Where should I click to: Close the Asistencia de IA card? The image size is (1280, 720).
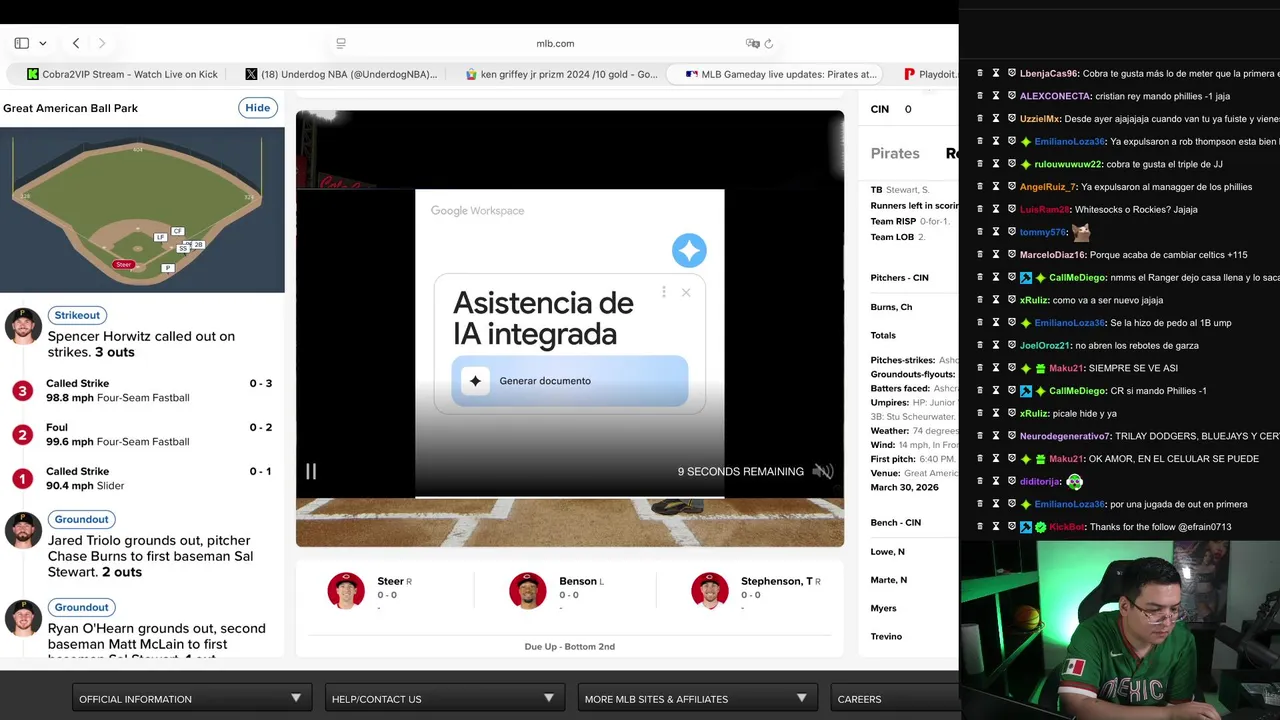686,292
